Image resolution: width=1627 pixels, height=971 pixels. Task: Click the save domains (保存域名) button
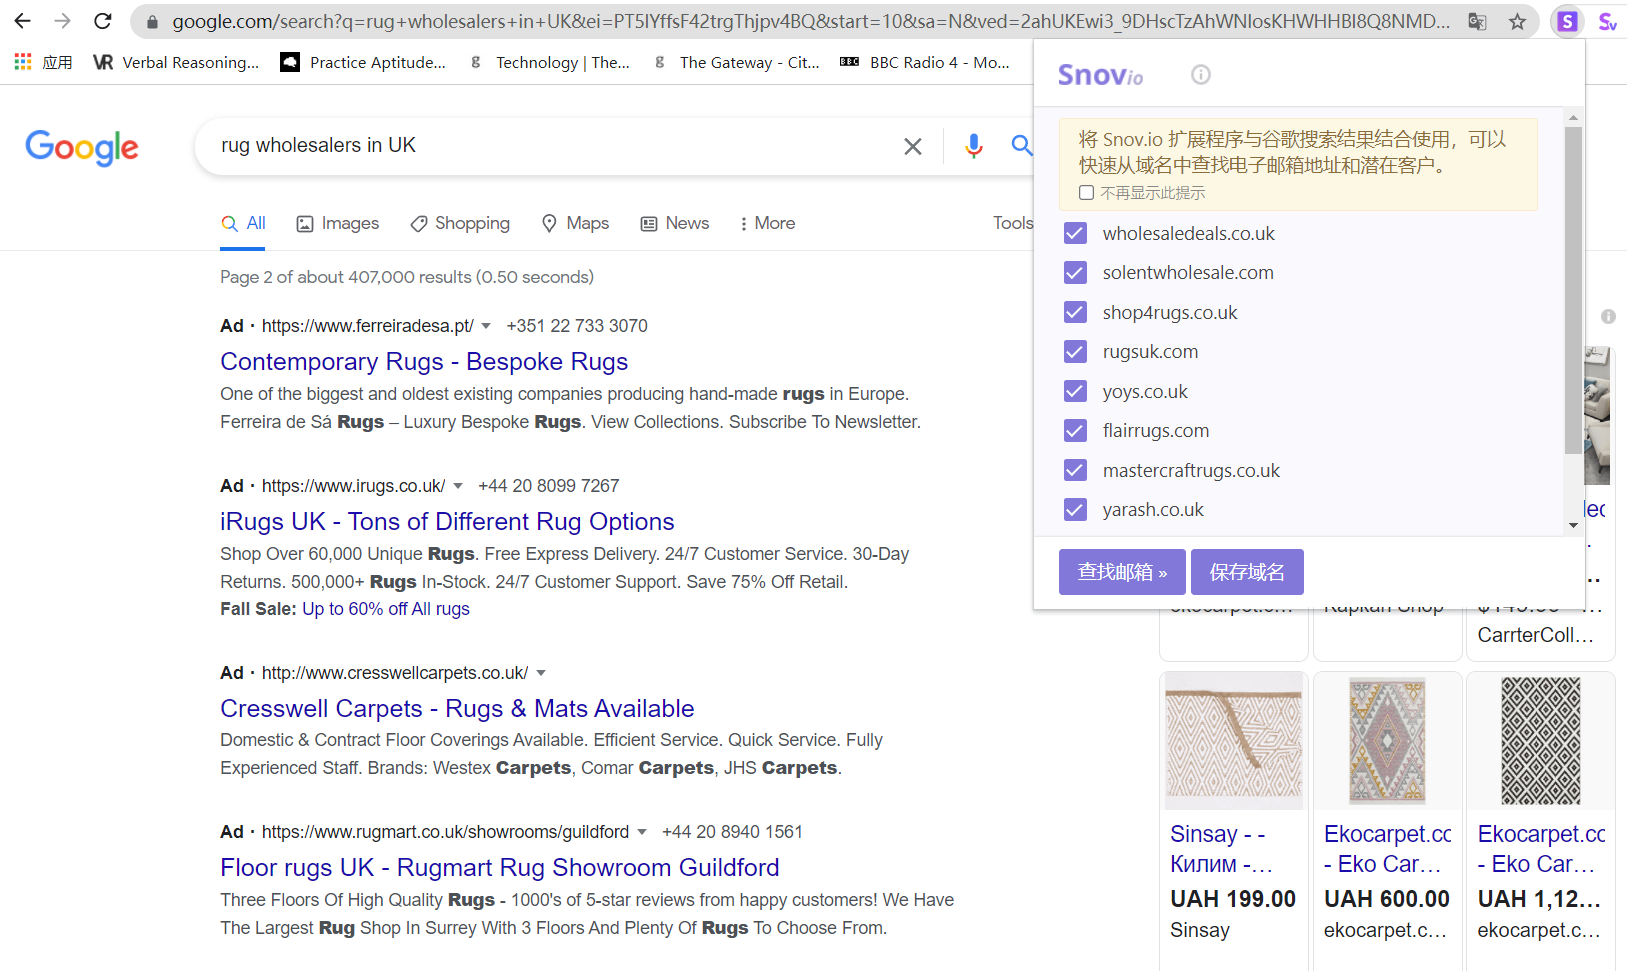[1247, 572]
